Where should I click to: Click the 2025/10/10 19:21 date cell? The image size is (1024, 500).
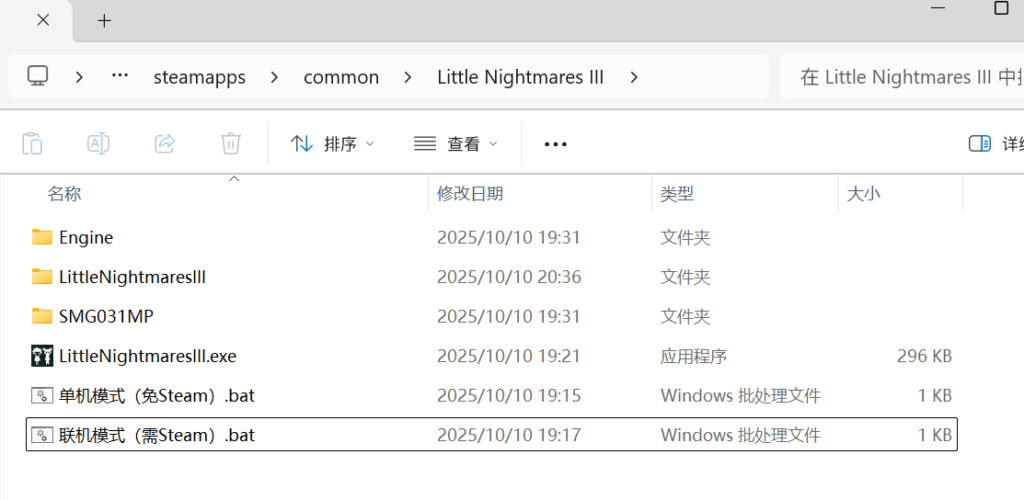[x=509, y=356]
